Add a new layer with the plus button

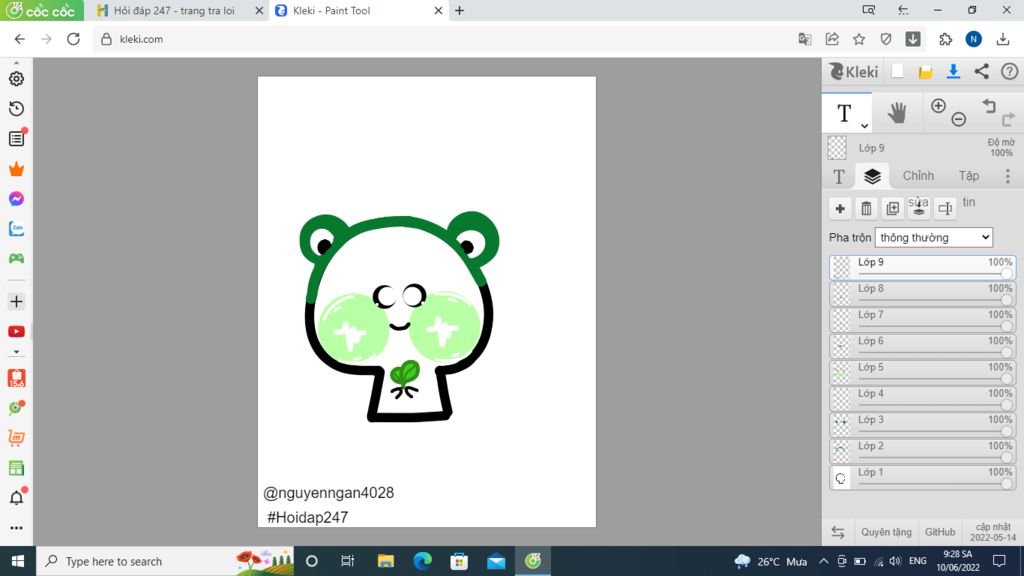(840, 209)
